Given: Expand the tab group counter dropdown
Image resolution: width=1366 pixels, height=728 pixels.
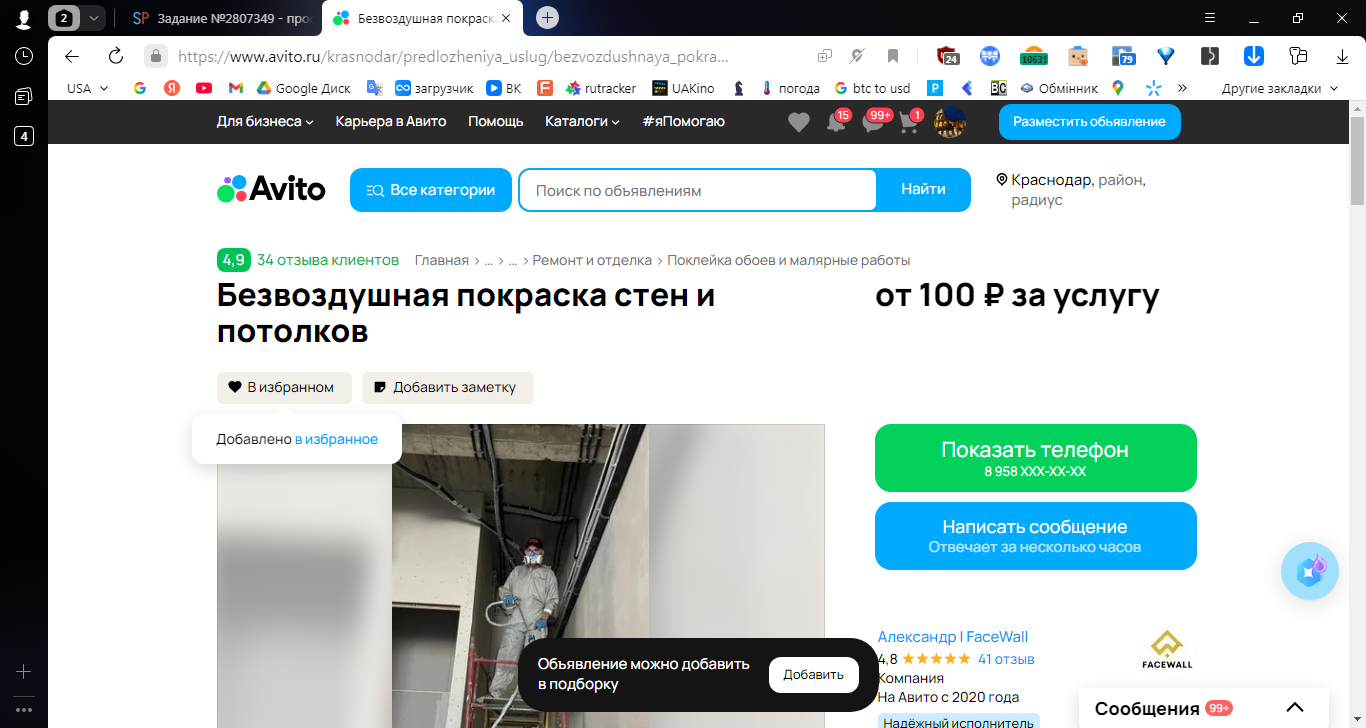Looking at the screenshot, I should 94,18.
